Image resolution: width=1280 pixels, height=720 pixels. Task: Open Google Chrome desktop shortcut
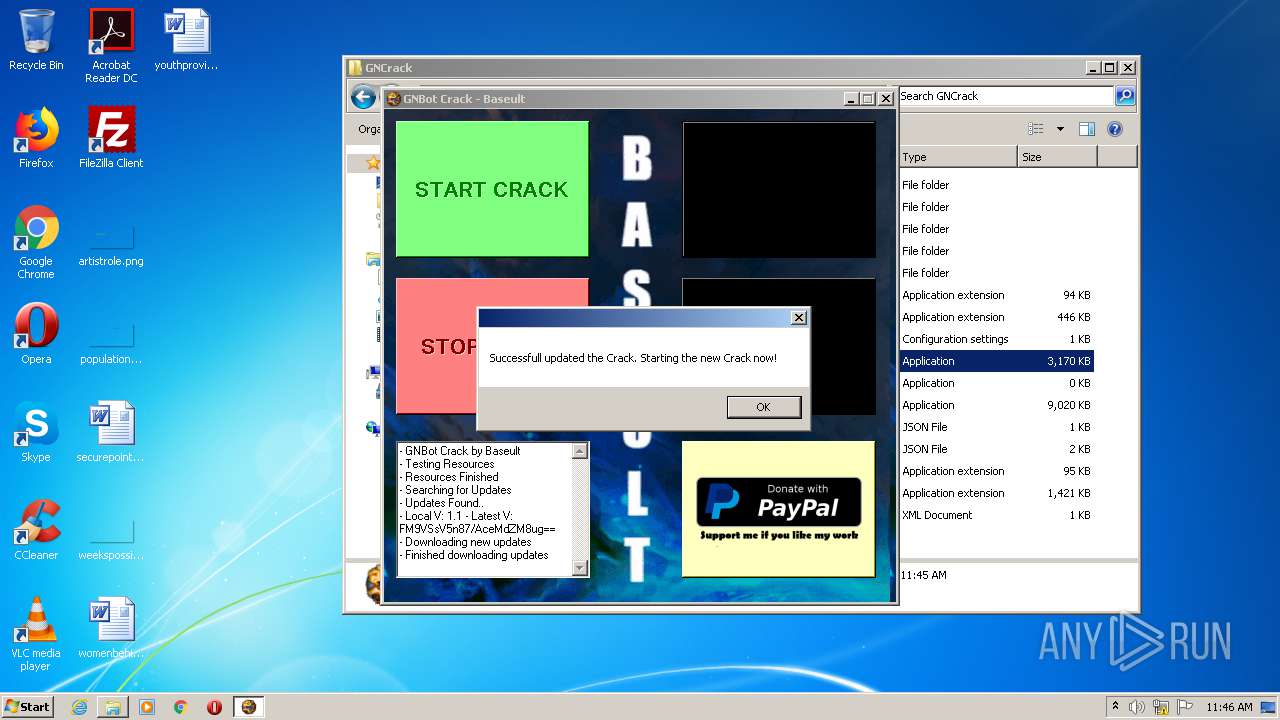(36, 242)
